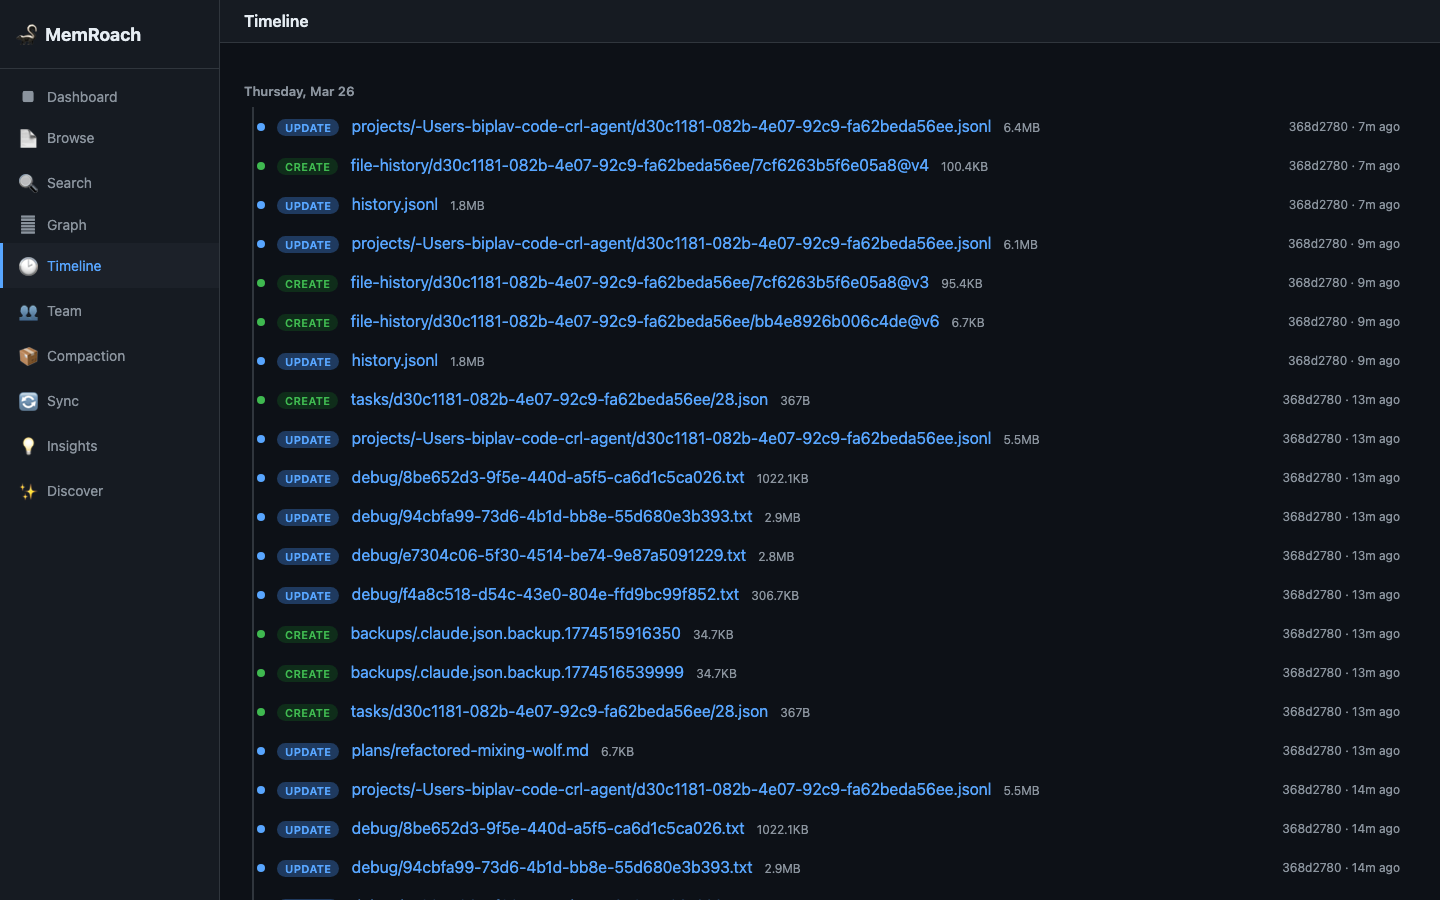Open the Search section
The height and width of the screenshot is (900, 1440).
(x=109, y=183)
